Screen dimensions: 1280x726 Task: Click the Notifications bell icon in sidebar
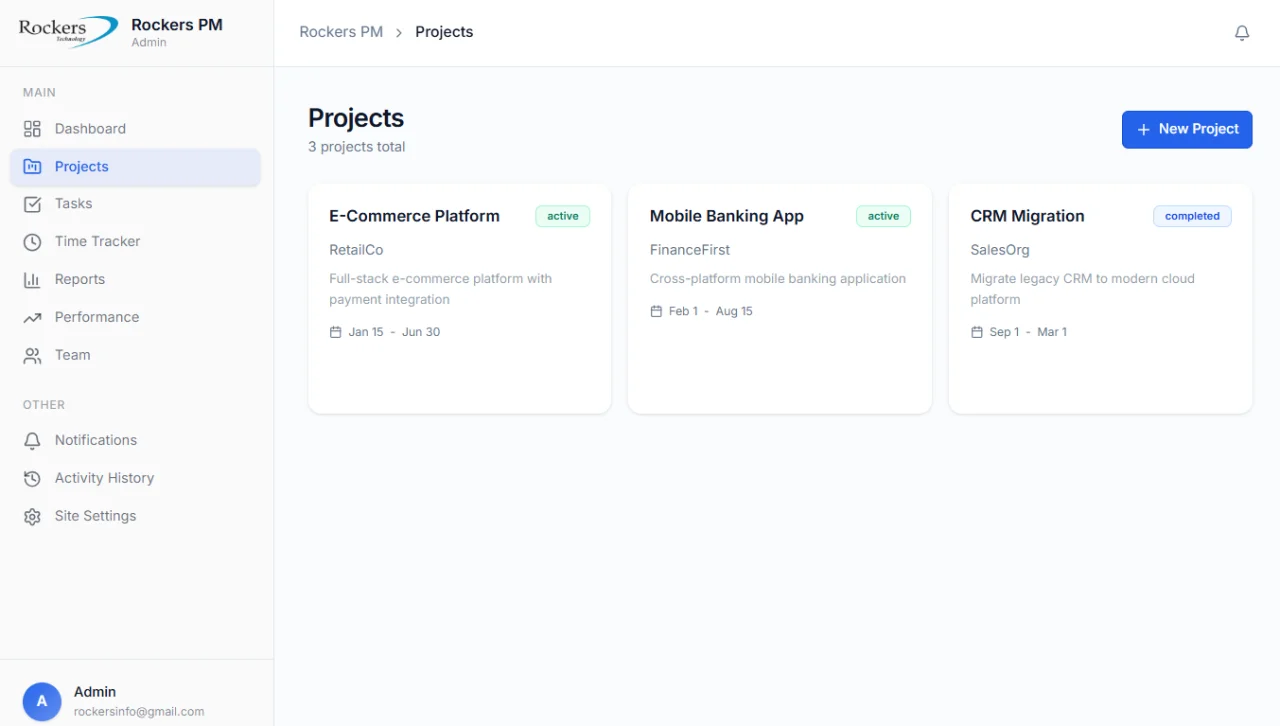point(32,441)
